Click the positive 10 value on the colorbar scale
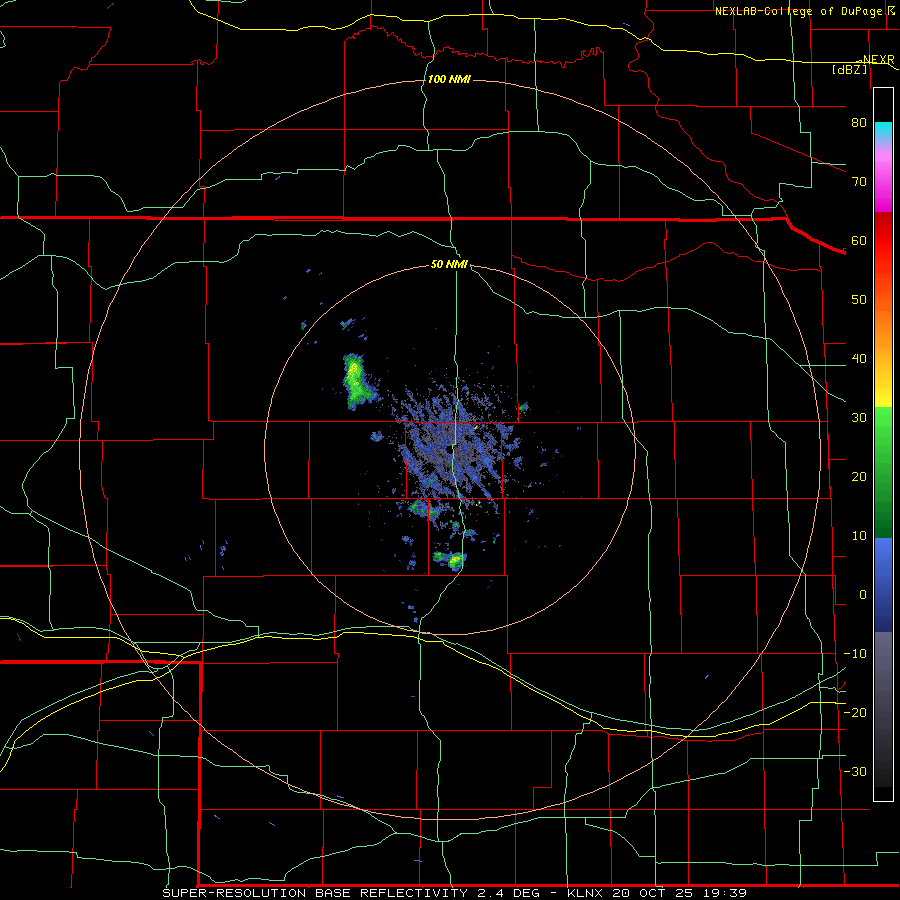 859,536
